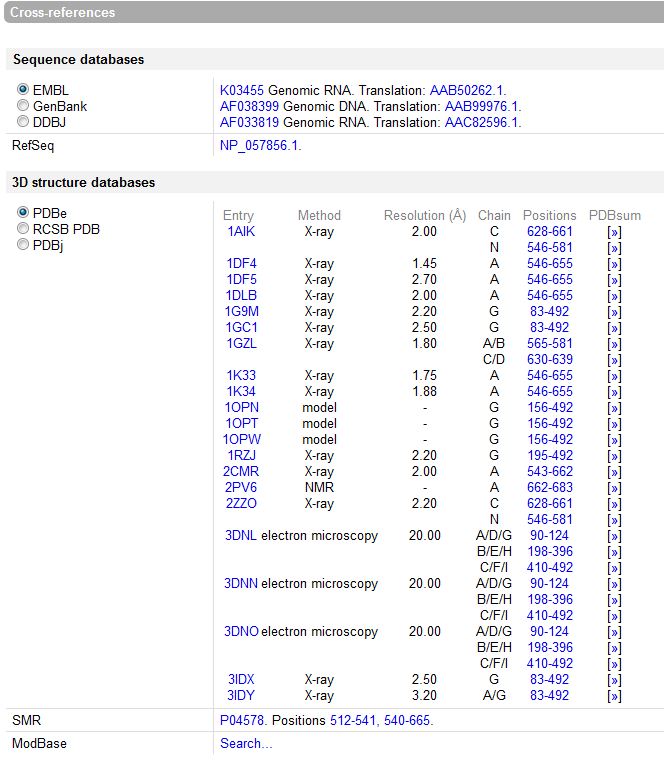Open PDBsum arrow link for entry 1DF4
The width and height of the screenshot is (664, 765).
pyautogui.click(x=614, y=264)
